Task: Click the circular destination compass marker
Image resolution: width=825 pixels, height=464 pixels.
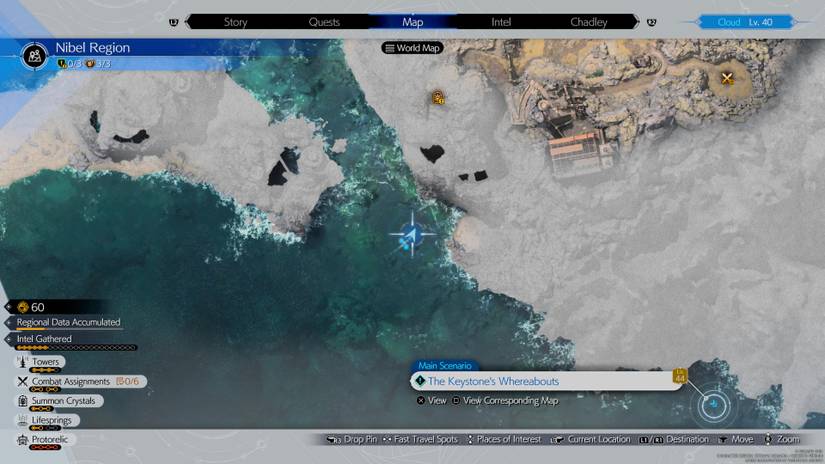Action: pos(714,405)
